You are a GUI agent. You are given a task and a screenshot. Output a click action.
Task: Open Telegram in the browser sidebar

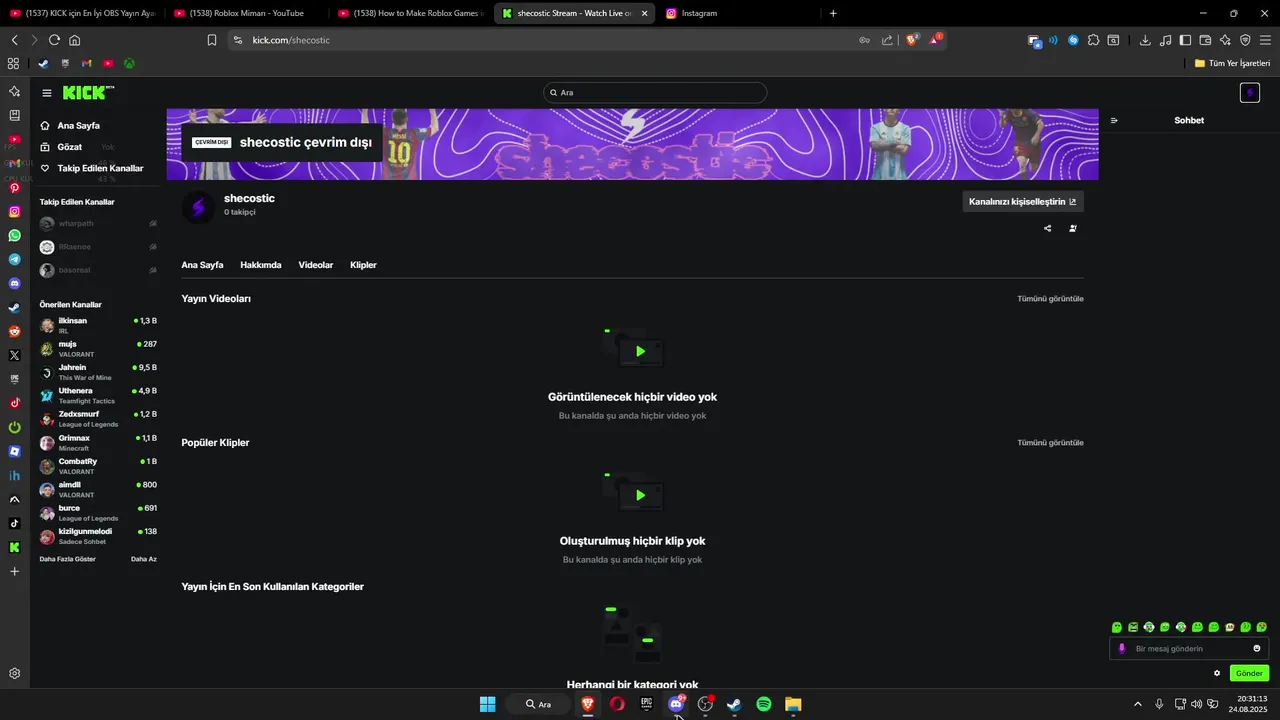pos(14,260)
